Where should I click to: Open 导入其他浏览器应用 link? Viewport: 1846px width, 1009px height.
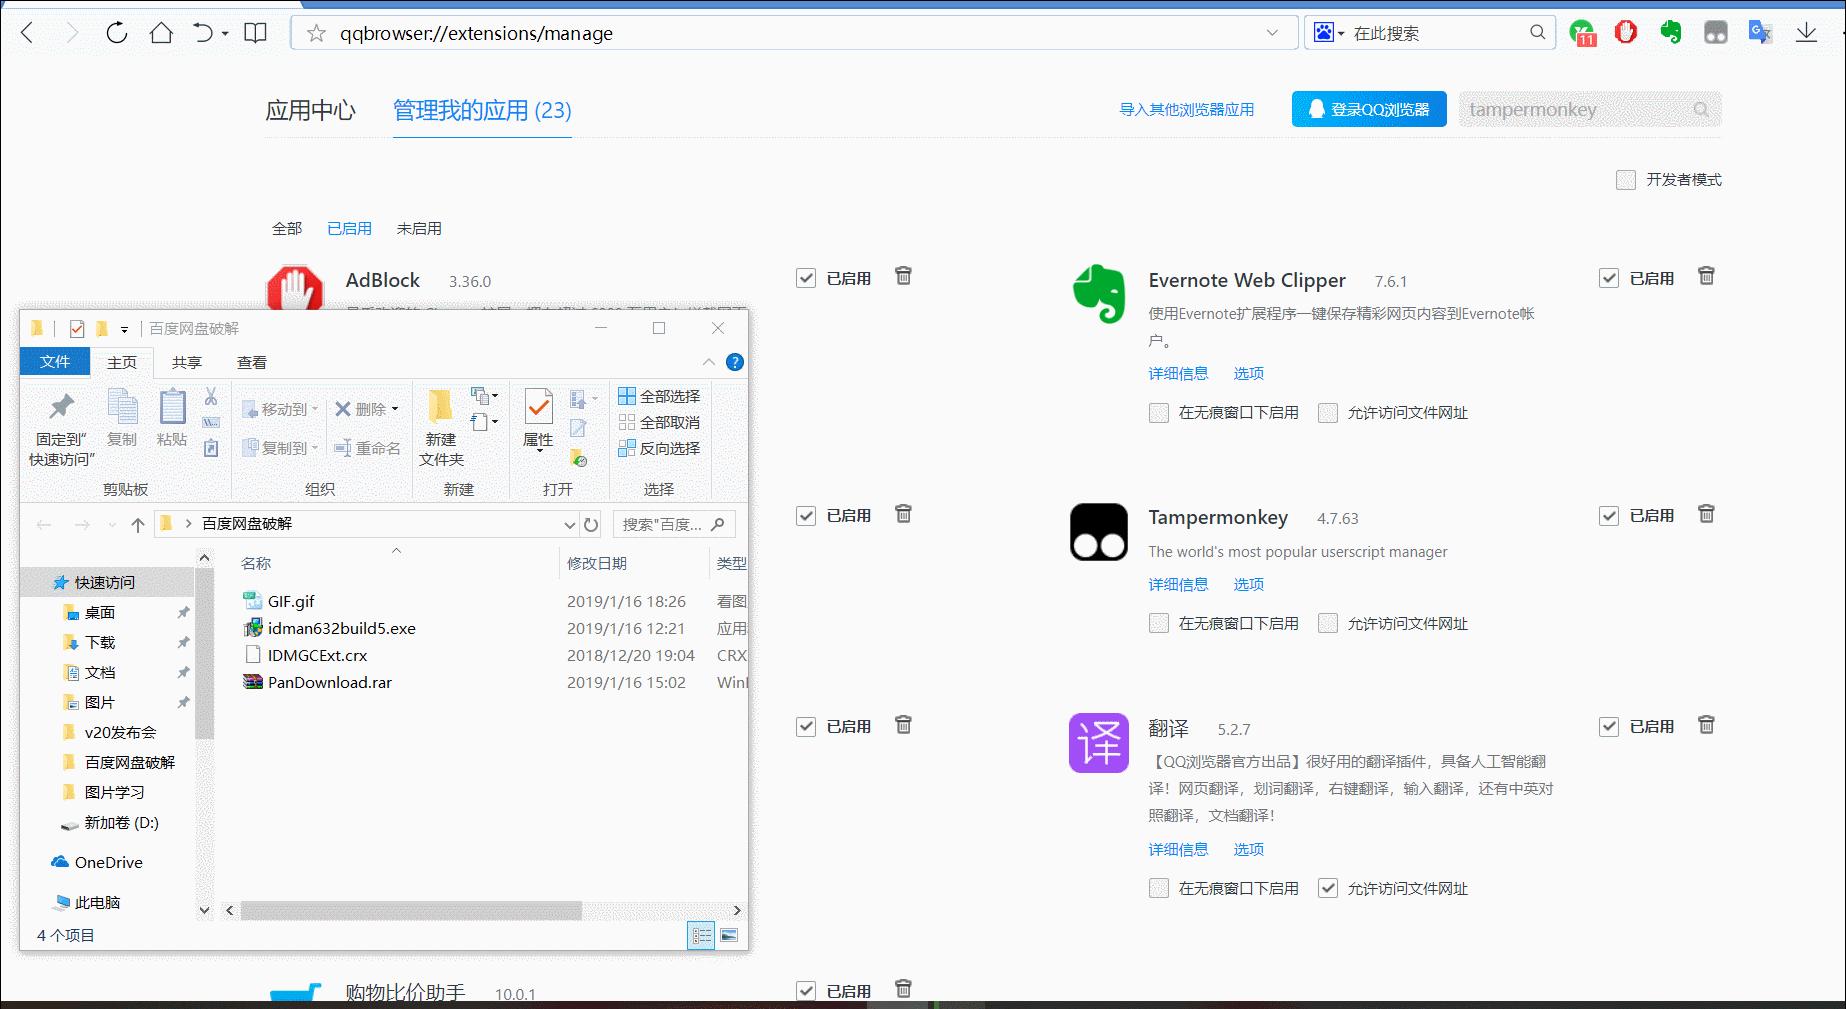click(1186, 110)
